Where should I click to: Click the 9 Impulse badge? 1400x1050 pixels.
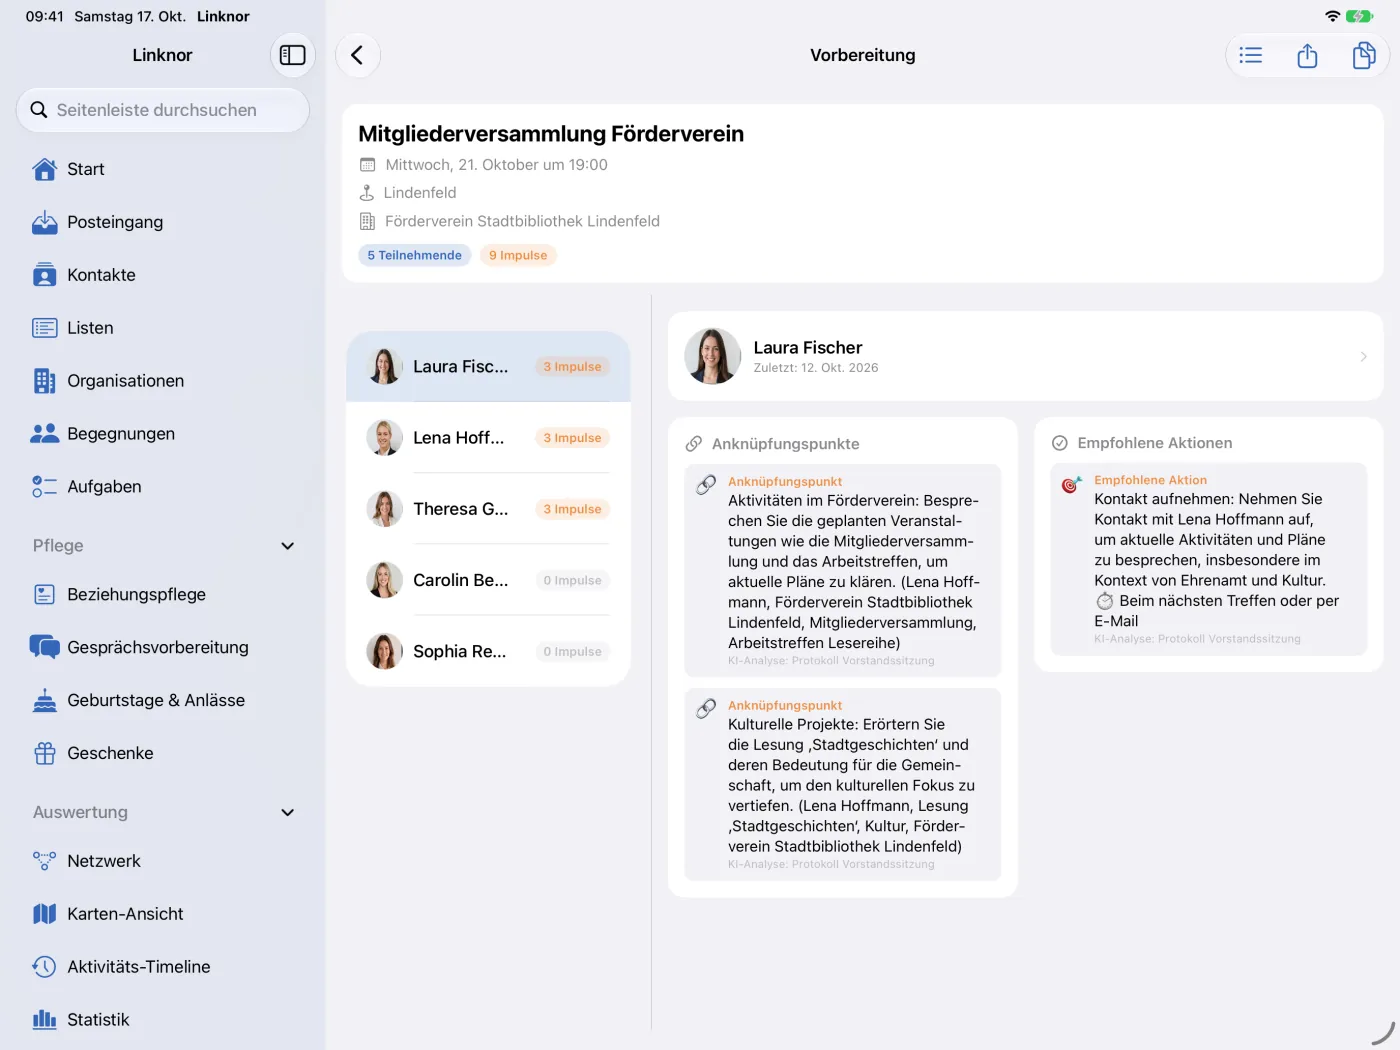(x=518, y=255)
